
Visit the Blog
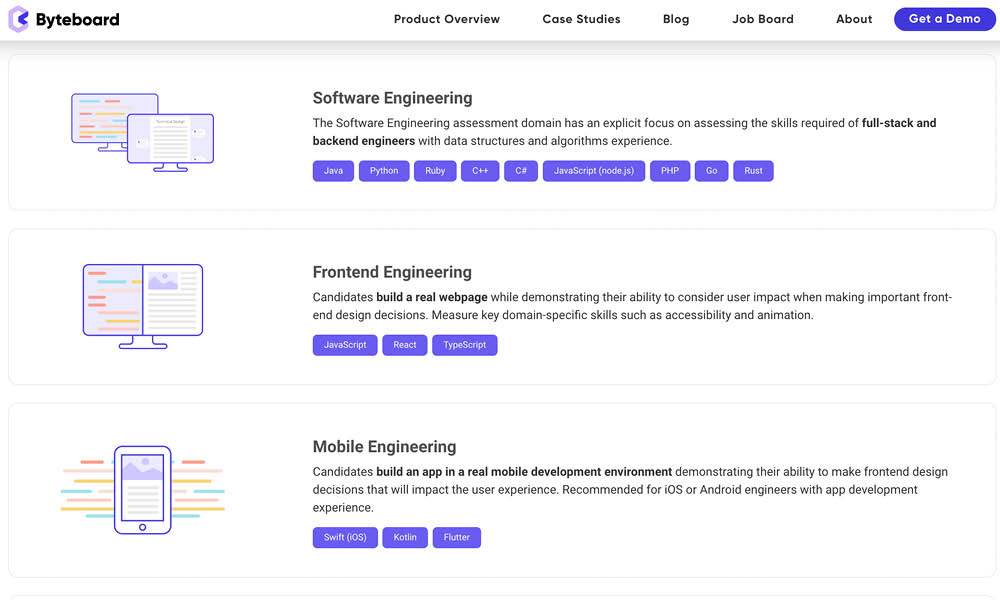click(676, 18)
